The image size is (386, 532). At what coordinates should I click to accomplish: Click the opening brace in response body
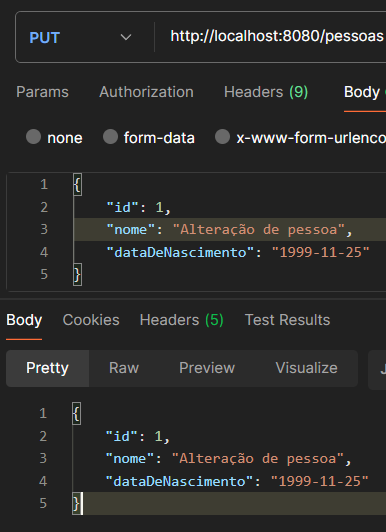76,414
